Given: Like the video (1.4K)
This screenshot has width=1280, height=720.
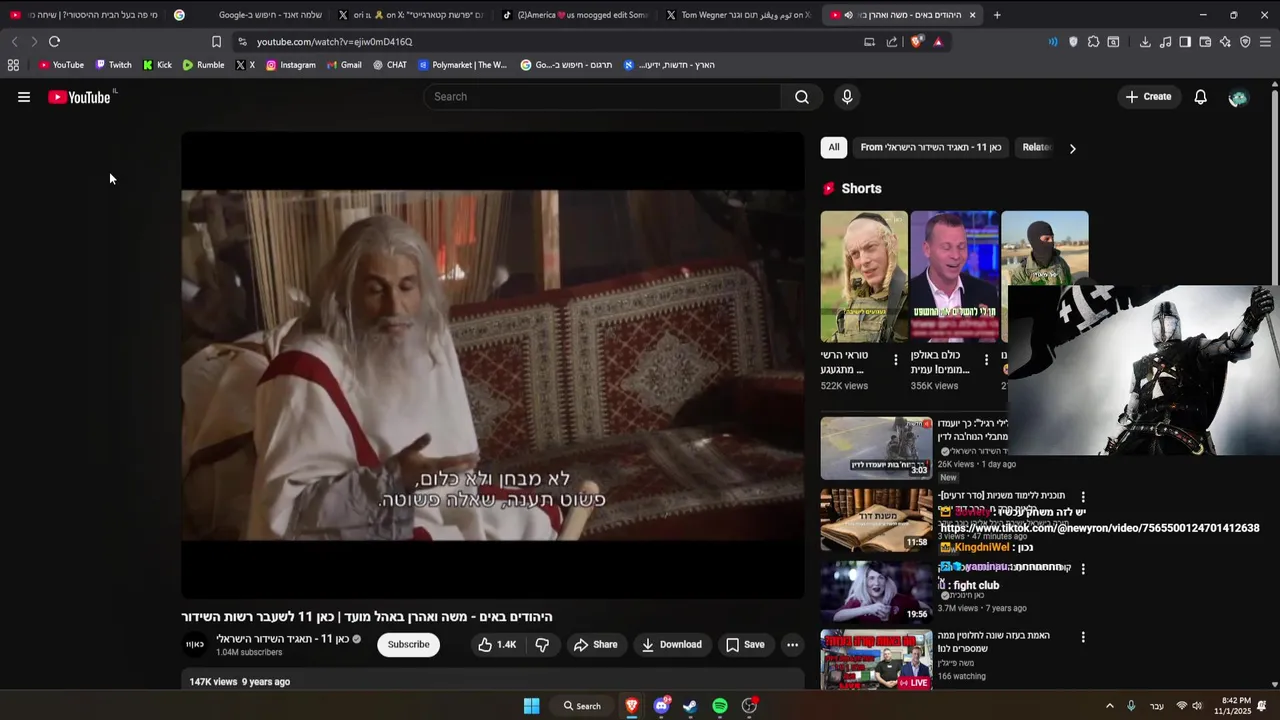Looking at the screenshot, I should [497, 645].
